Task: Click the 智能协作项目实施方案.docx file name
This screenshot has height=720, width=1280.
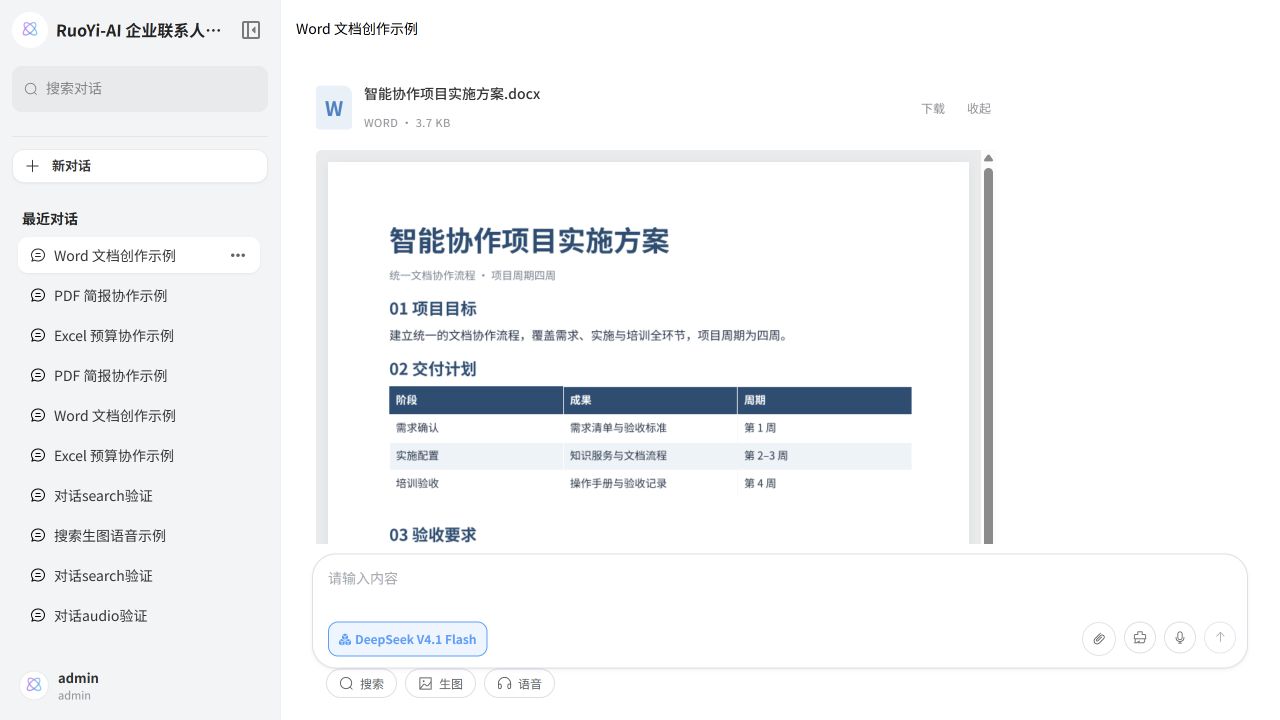Action: [x=452, y=94]
